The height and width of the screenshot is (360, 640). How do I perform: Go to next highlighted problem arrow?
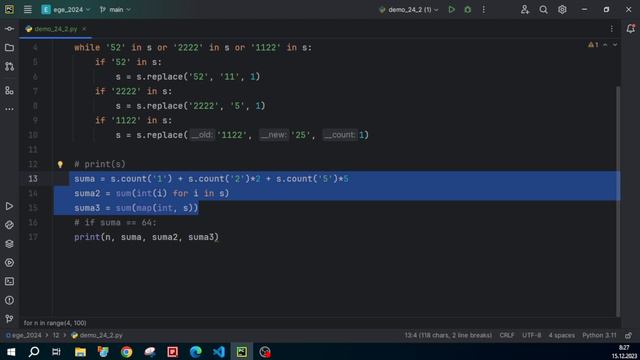click(x=615, y=44)
